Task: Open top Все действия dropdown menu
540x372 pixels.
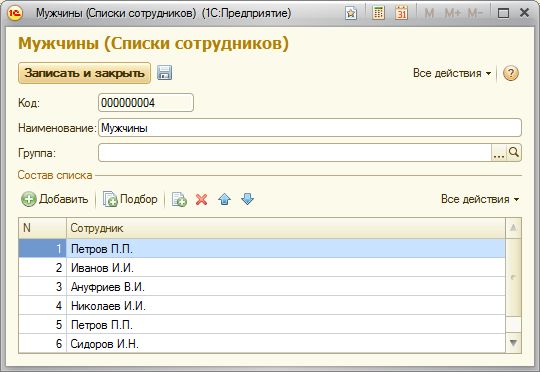Action: click(452, 73)
